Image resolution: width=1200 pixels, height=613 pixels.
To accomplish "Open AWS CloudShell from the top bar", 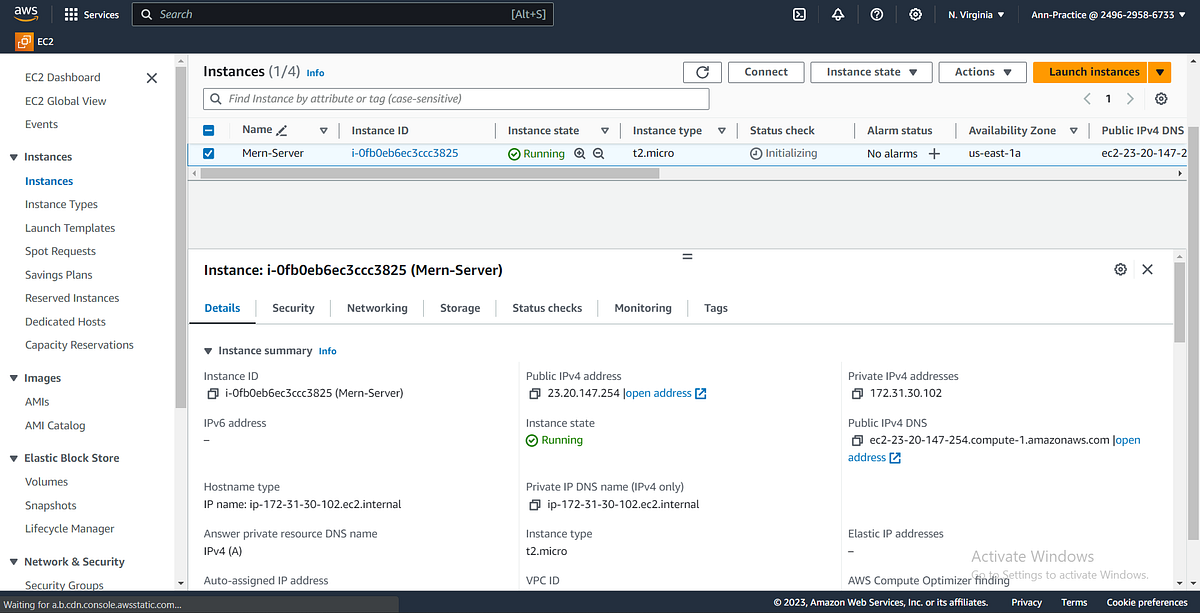I will coord(798,14).
